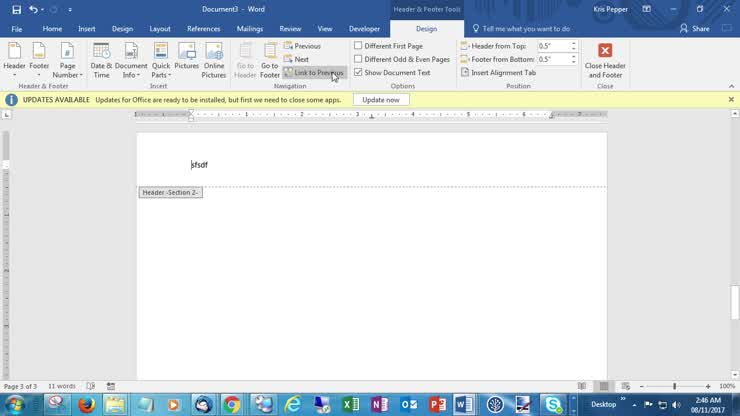The image size is (740, 416).
Task: Undo the last action
Action: click(33, 9)
